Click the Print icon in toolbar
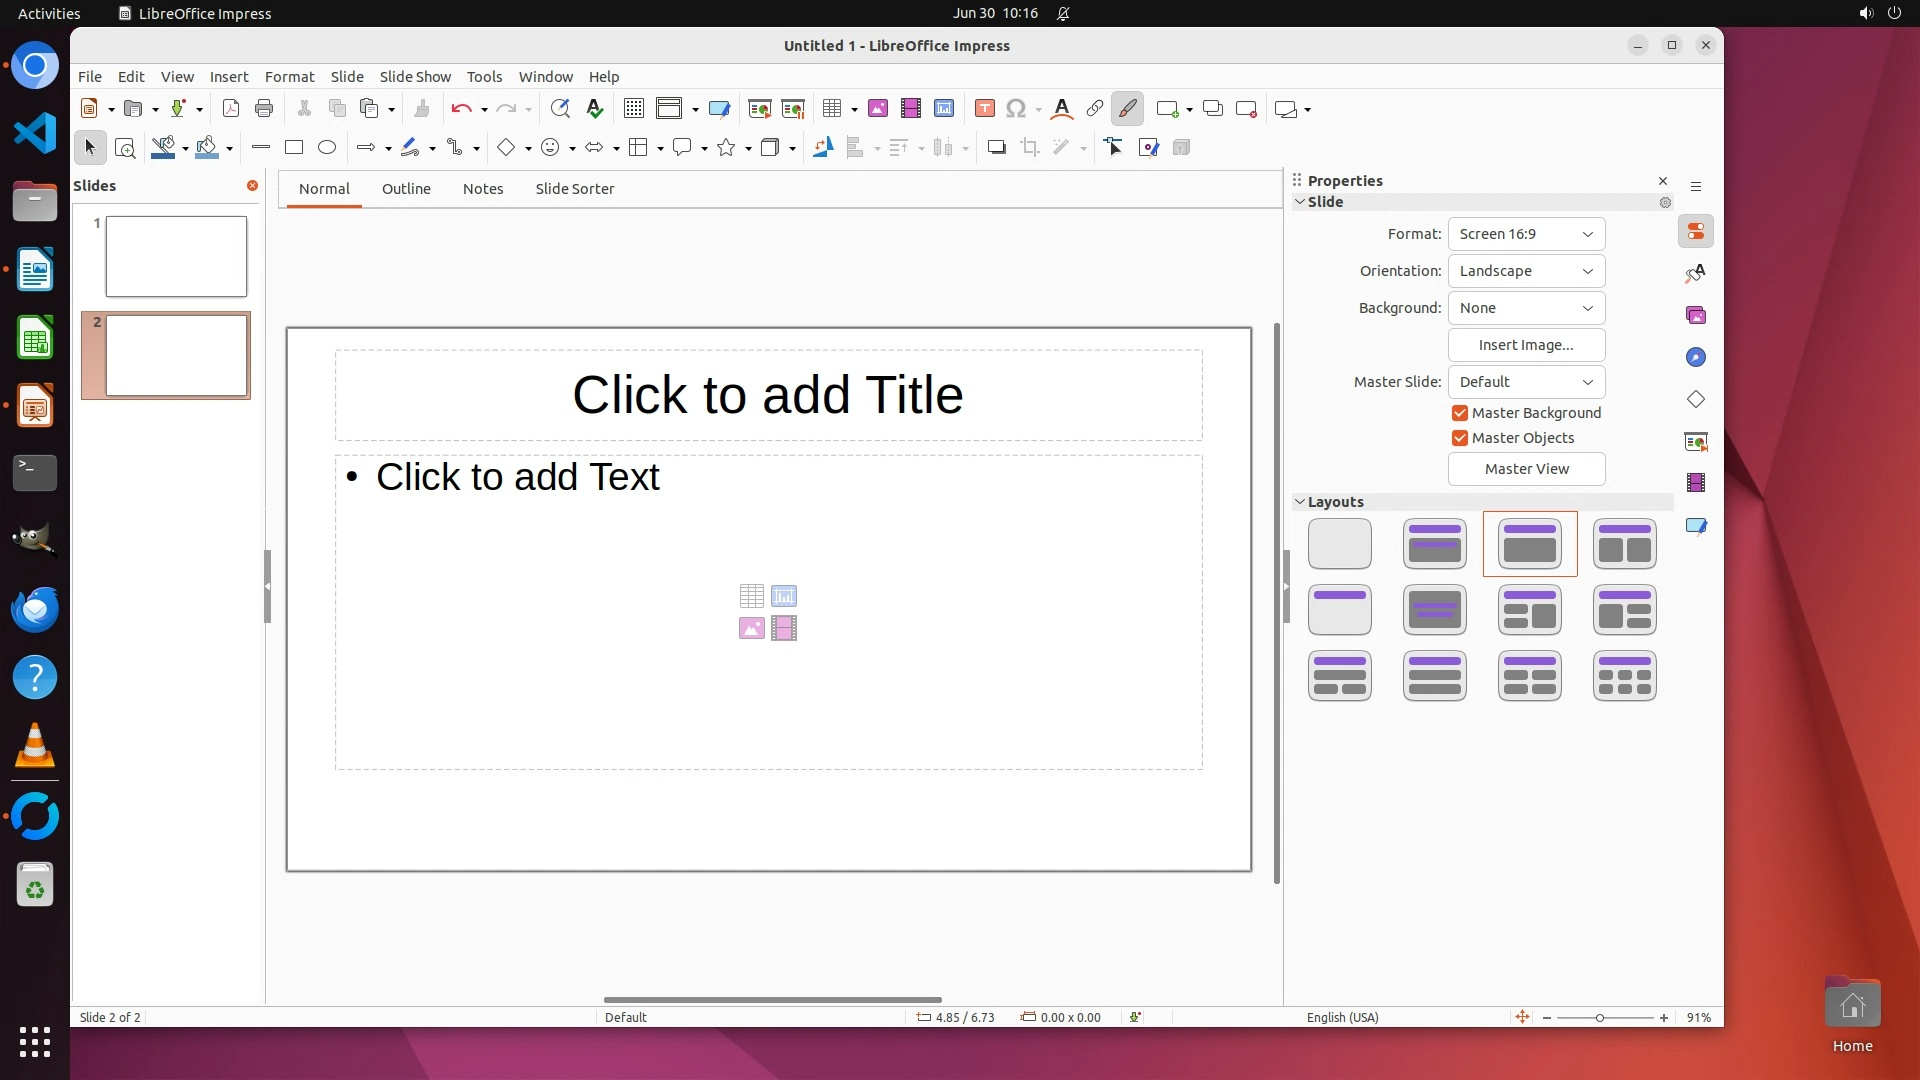1920x1080 pixels. (x=264, y=109)
